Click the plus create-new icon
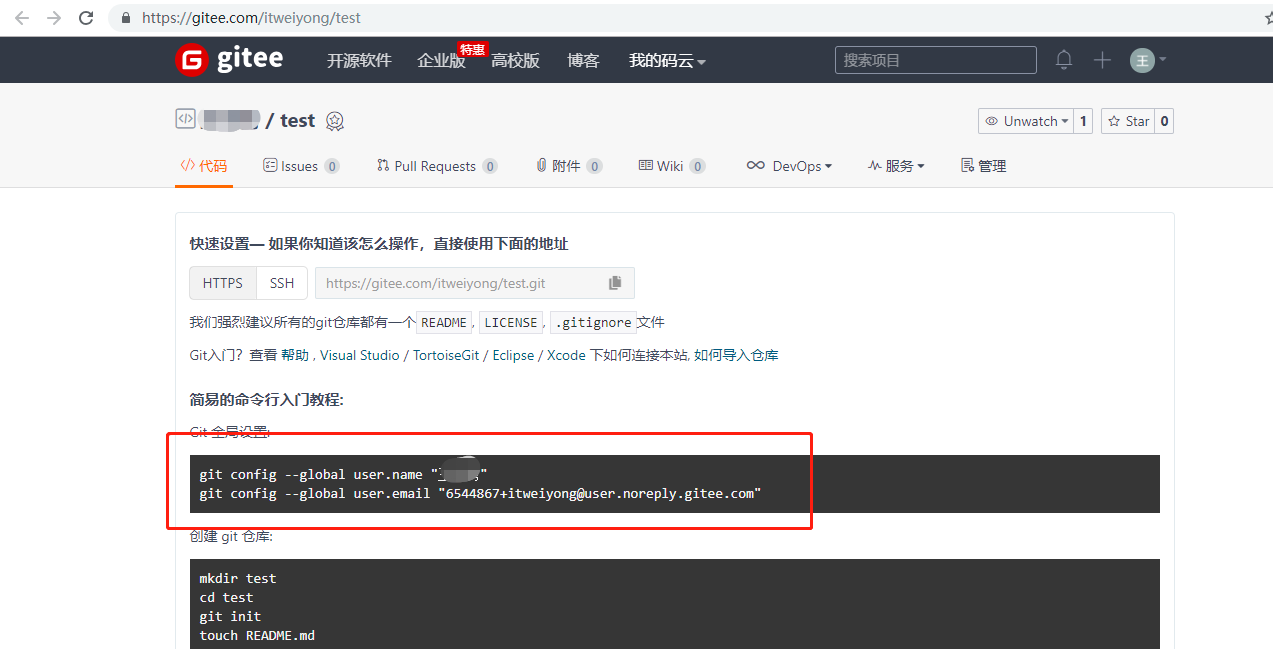Viewport: 1273px width, 649px height. [x=1102, y=60]
